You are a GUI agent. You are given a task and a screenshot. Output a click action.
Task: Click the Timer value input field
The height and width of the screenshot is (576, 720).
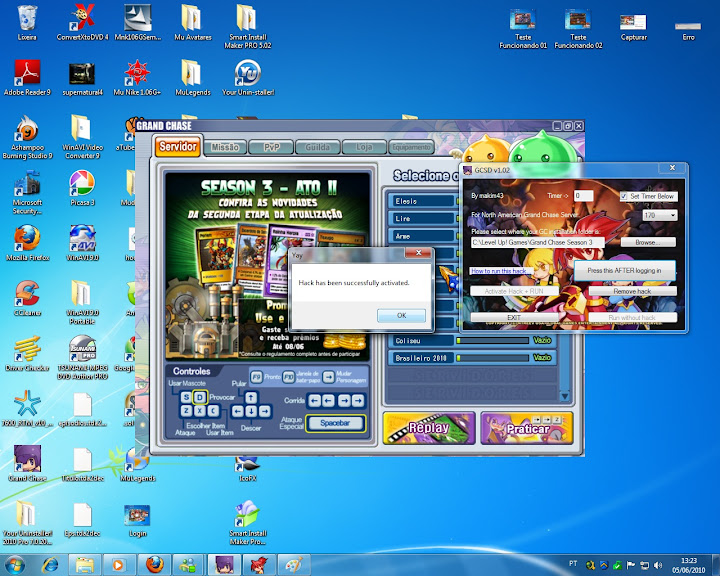point(584,196)
